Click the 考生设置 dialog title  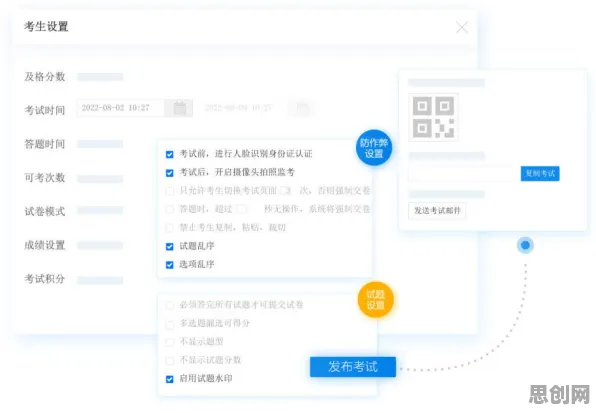pyautogui.click(x=46, y=27)
